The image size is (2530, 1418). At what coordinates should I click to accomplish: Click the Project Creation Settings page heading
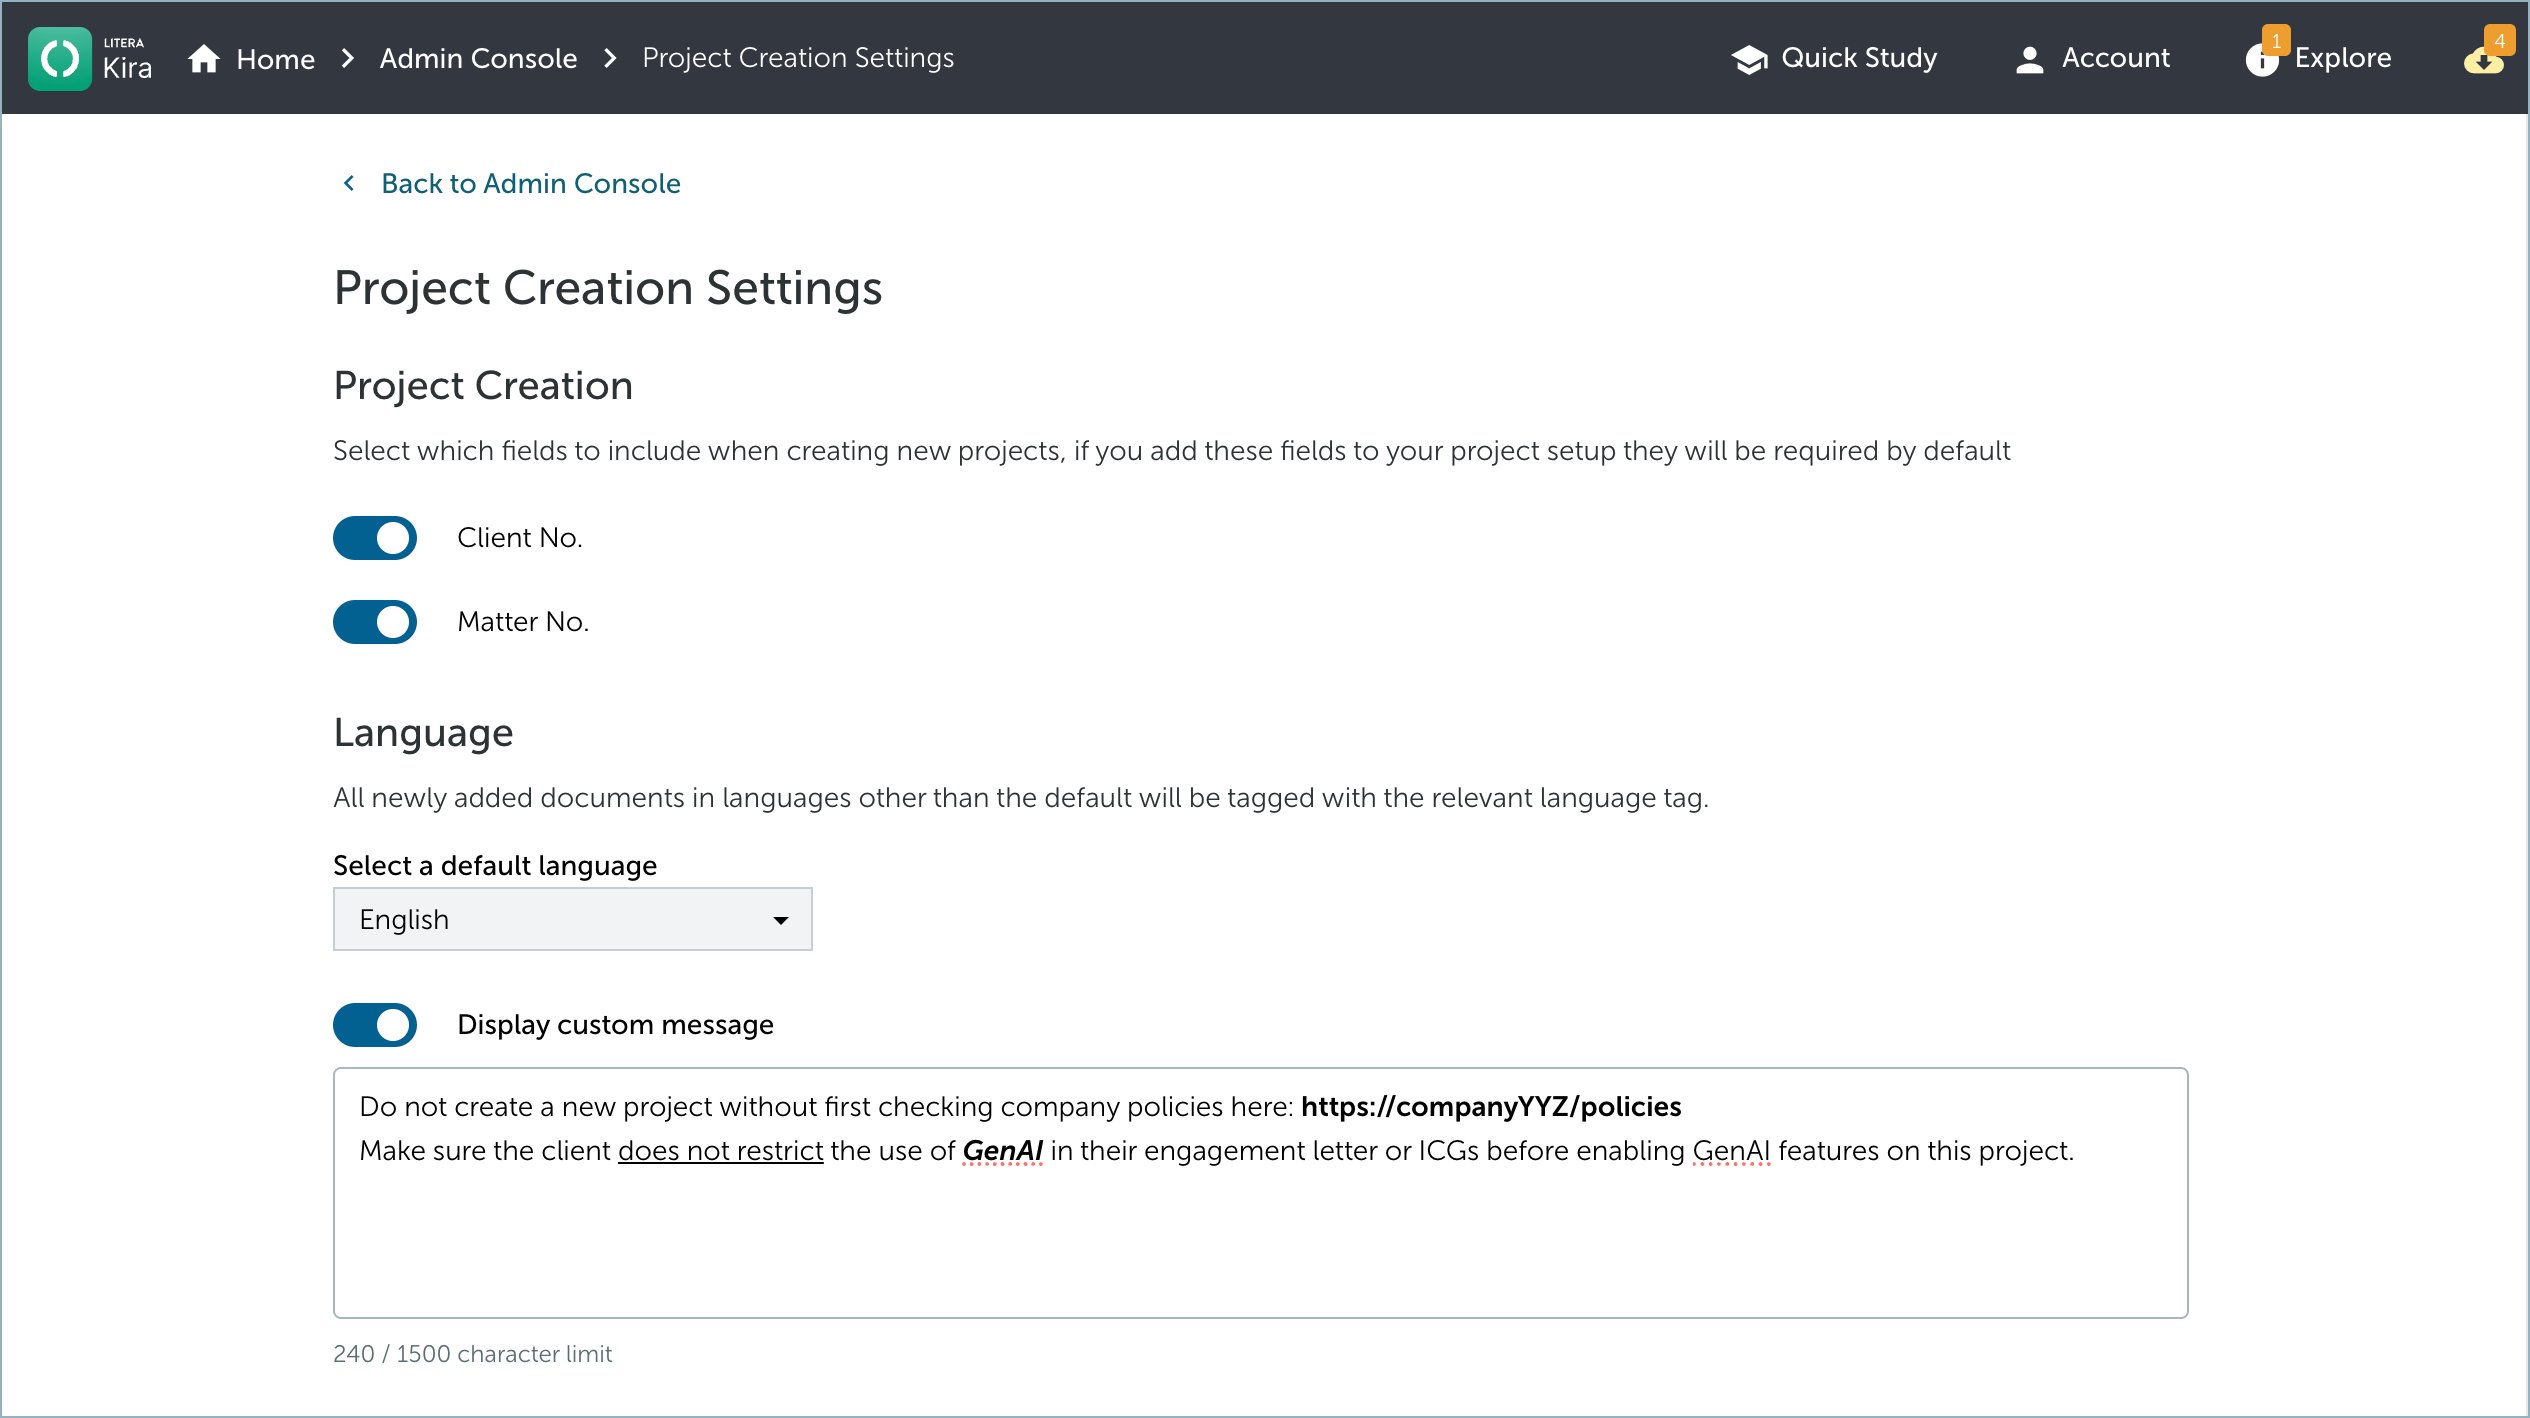pyautogui.click(x=608, y=288)
